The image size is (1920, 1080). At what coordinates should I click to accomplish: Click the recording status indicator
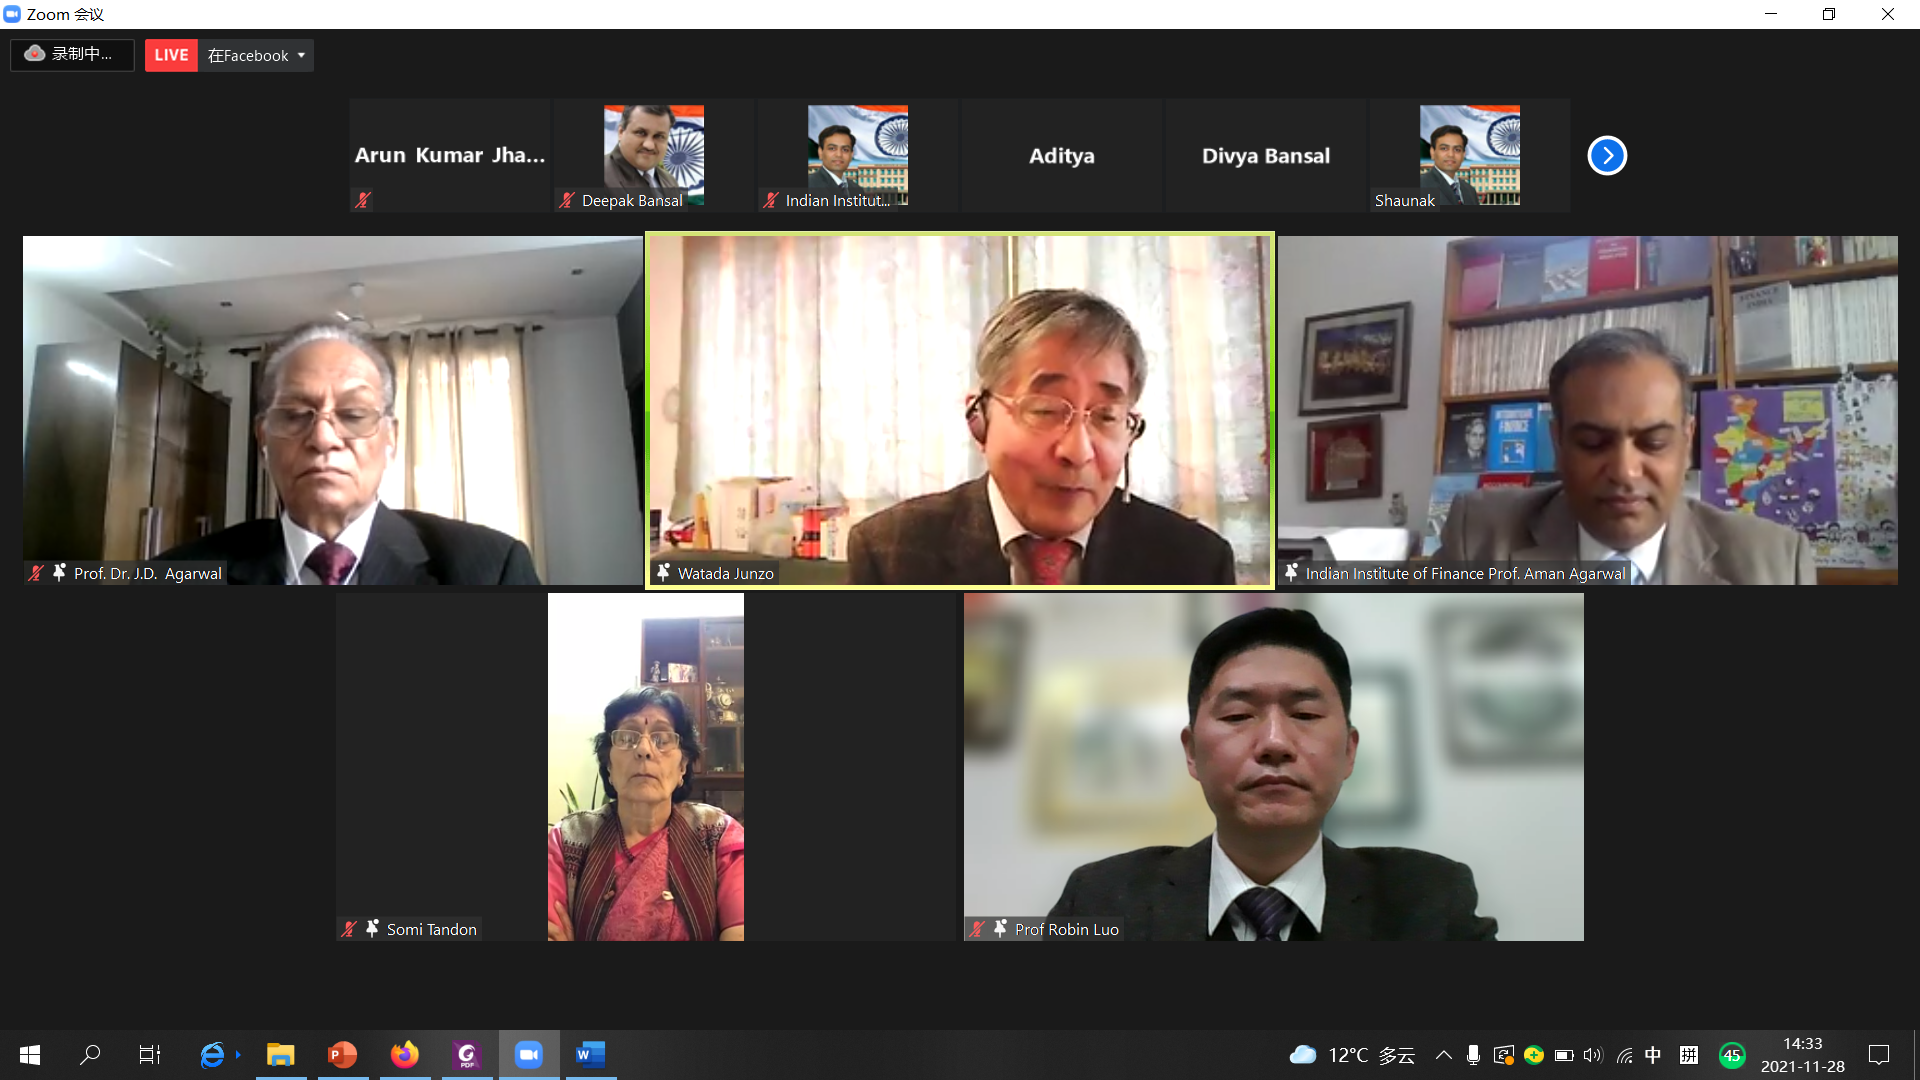pyautogui.click(x=71, y=54)
